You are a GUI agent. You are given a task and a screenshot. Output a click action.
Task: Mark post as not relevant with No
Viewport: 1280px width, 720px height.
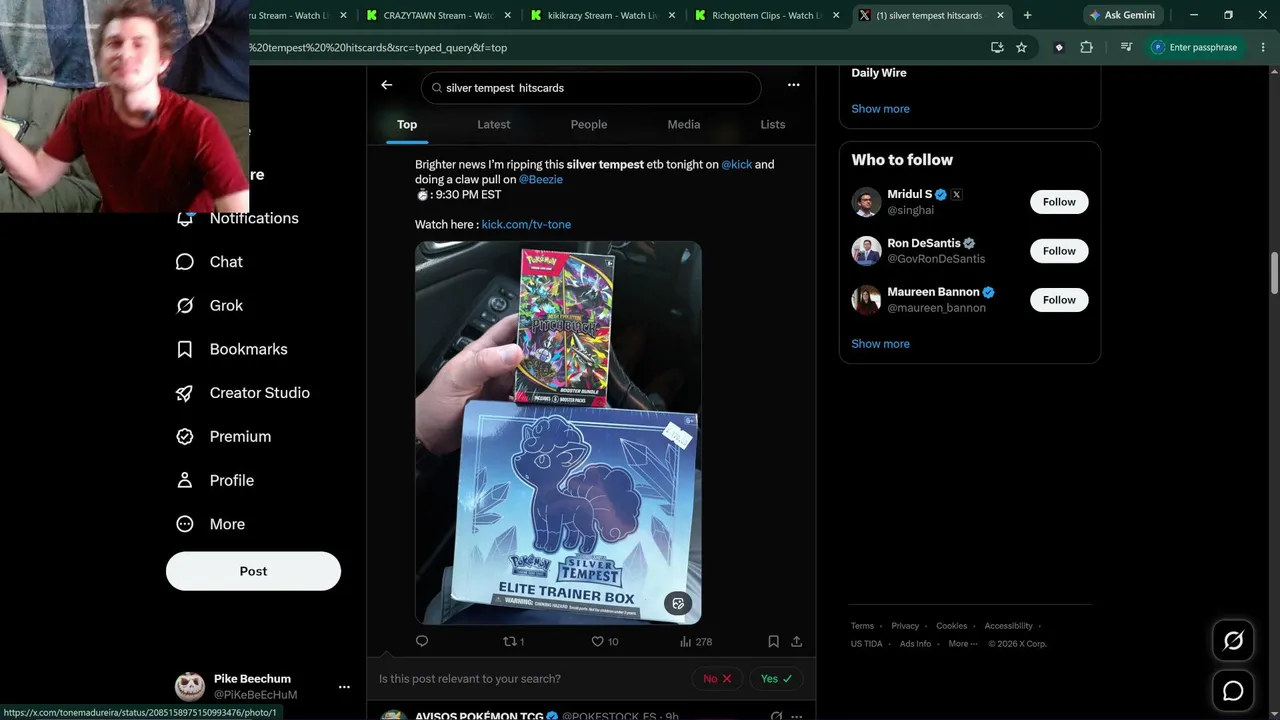(717, 679)
